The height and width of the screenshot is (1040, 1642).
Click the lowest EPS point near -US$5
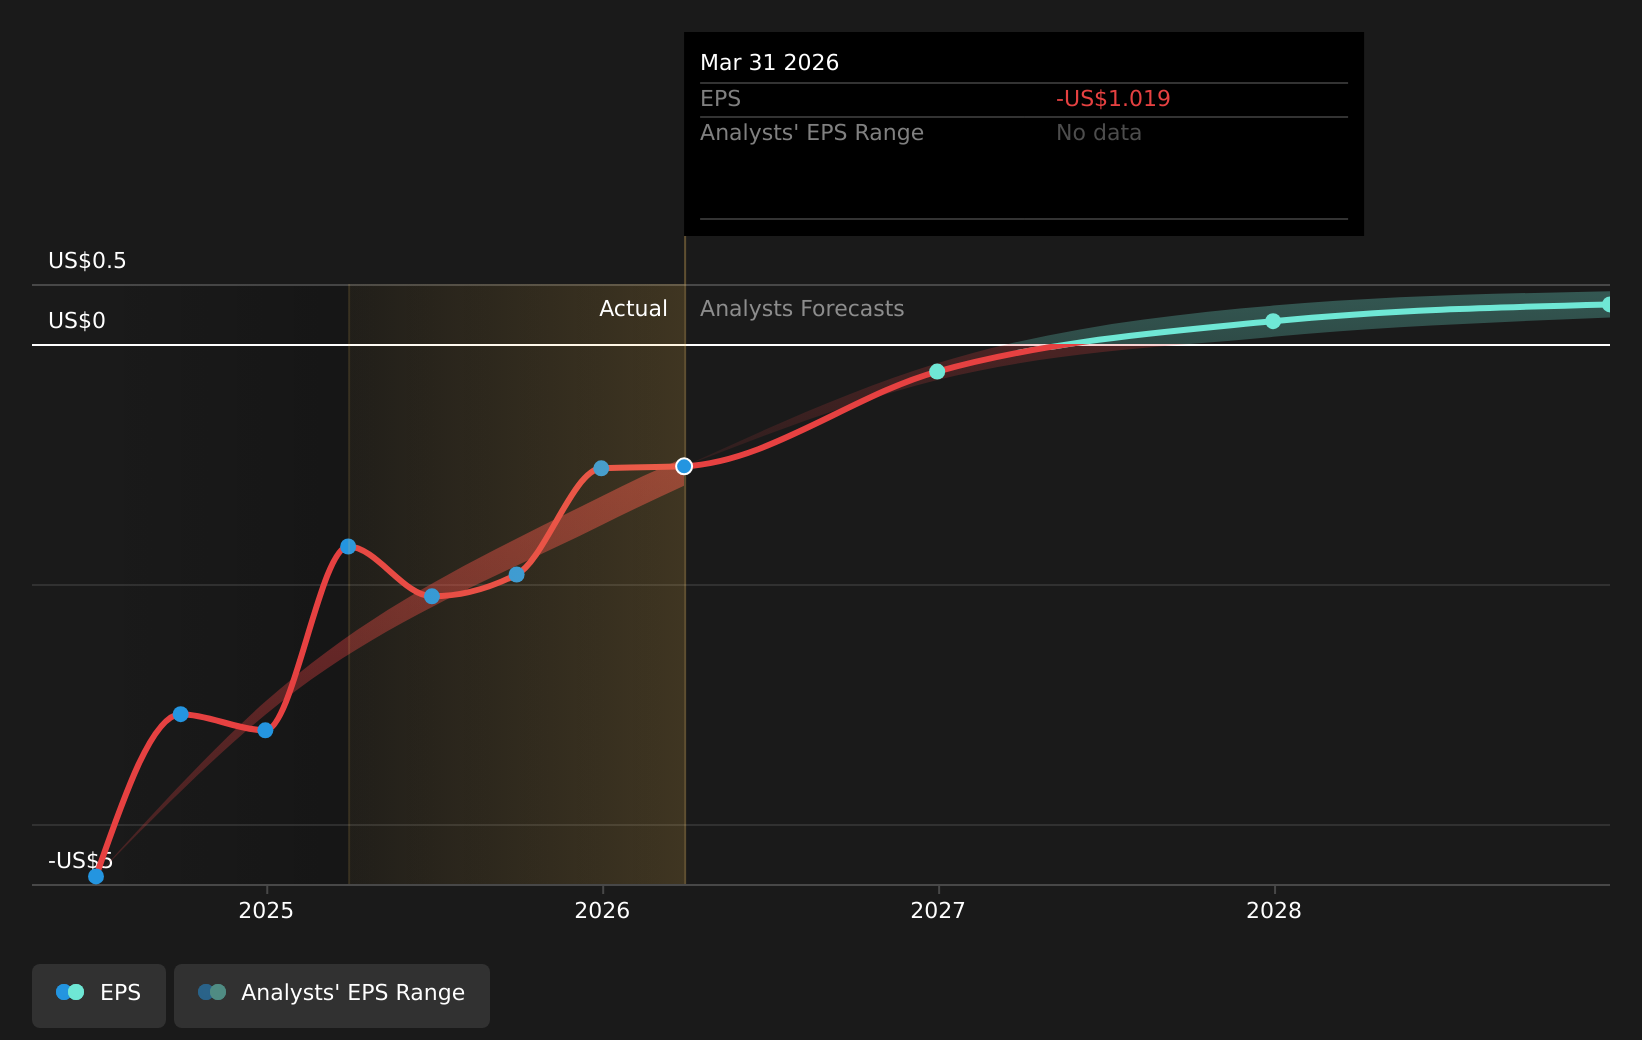click(x=96, y=876)
